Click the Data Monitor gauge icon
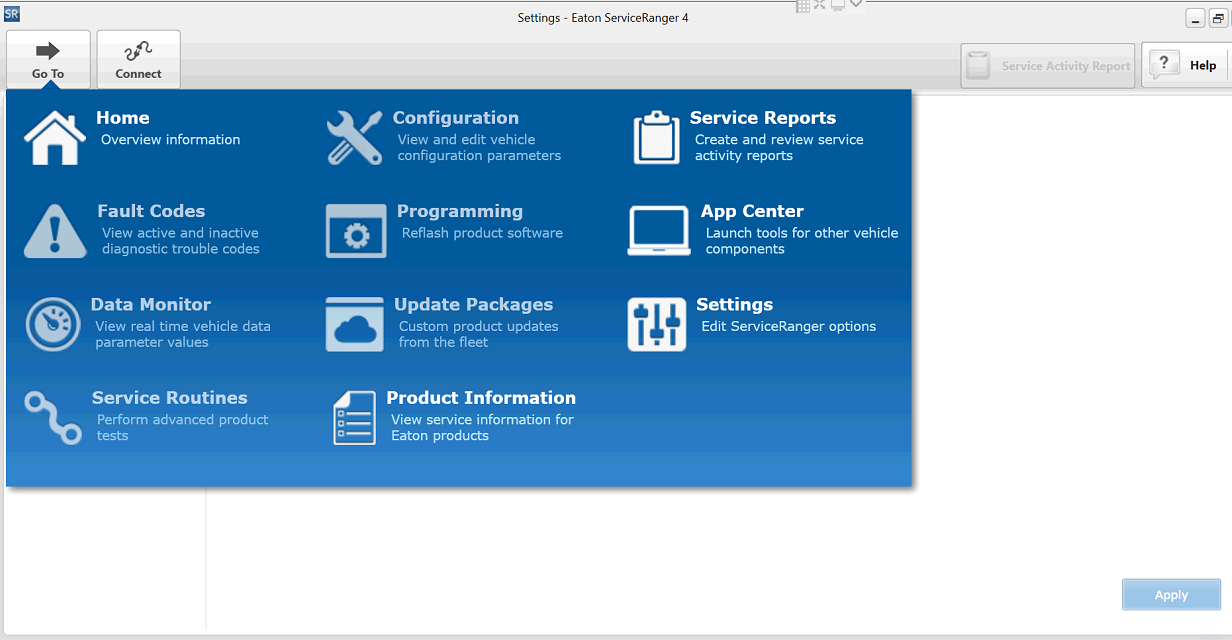Viewport: 1232px width, 640px height. pos(53,324)
